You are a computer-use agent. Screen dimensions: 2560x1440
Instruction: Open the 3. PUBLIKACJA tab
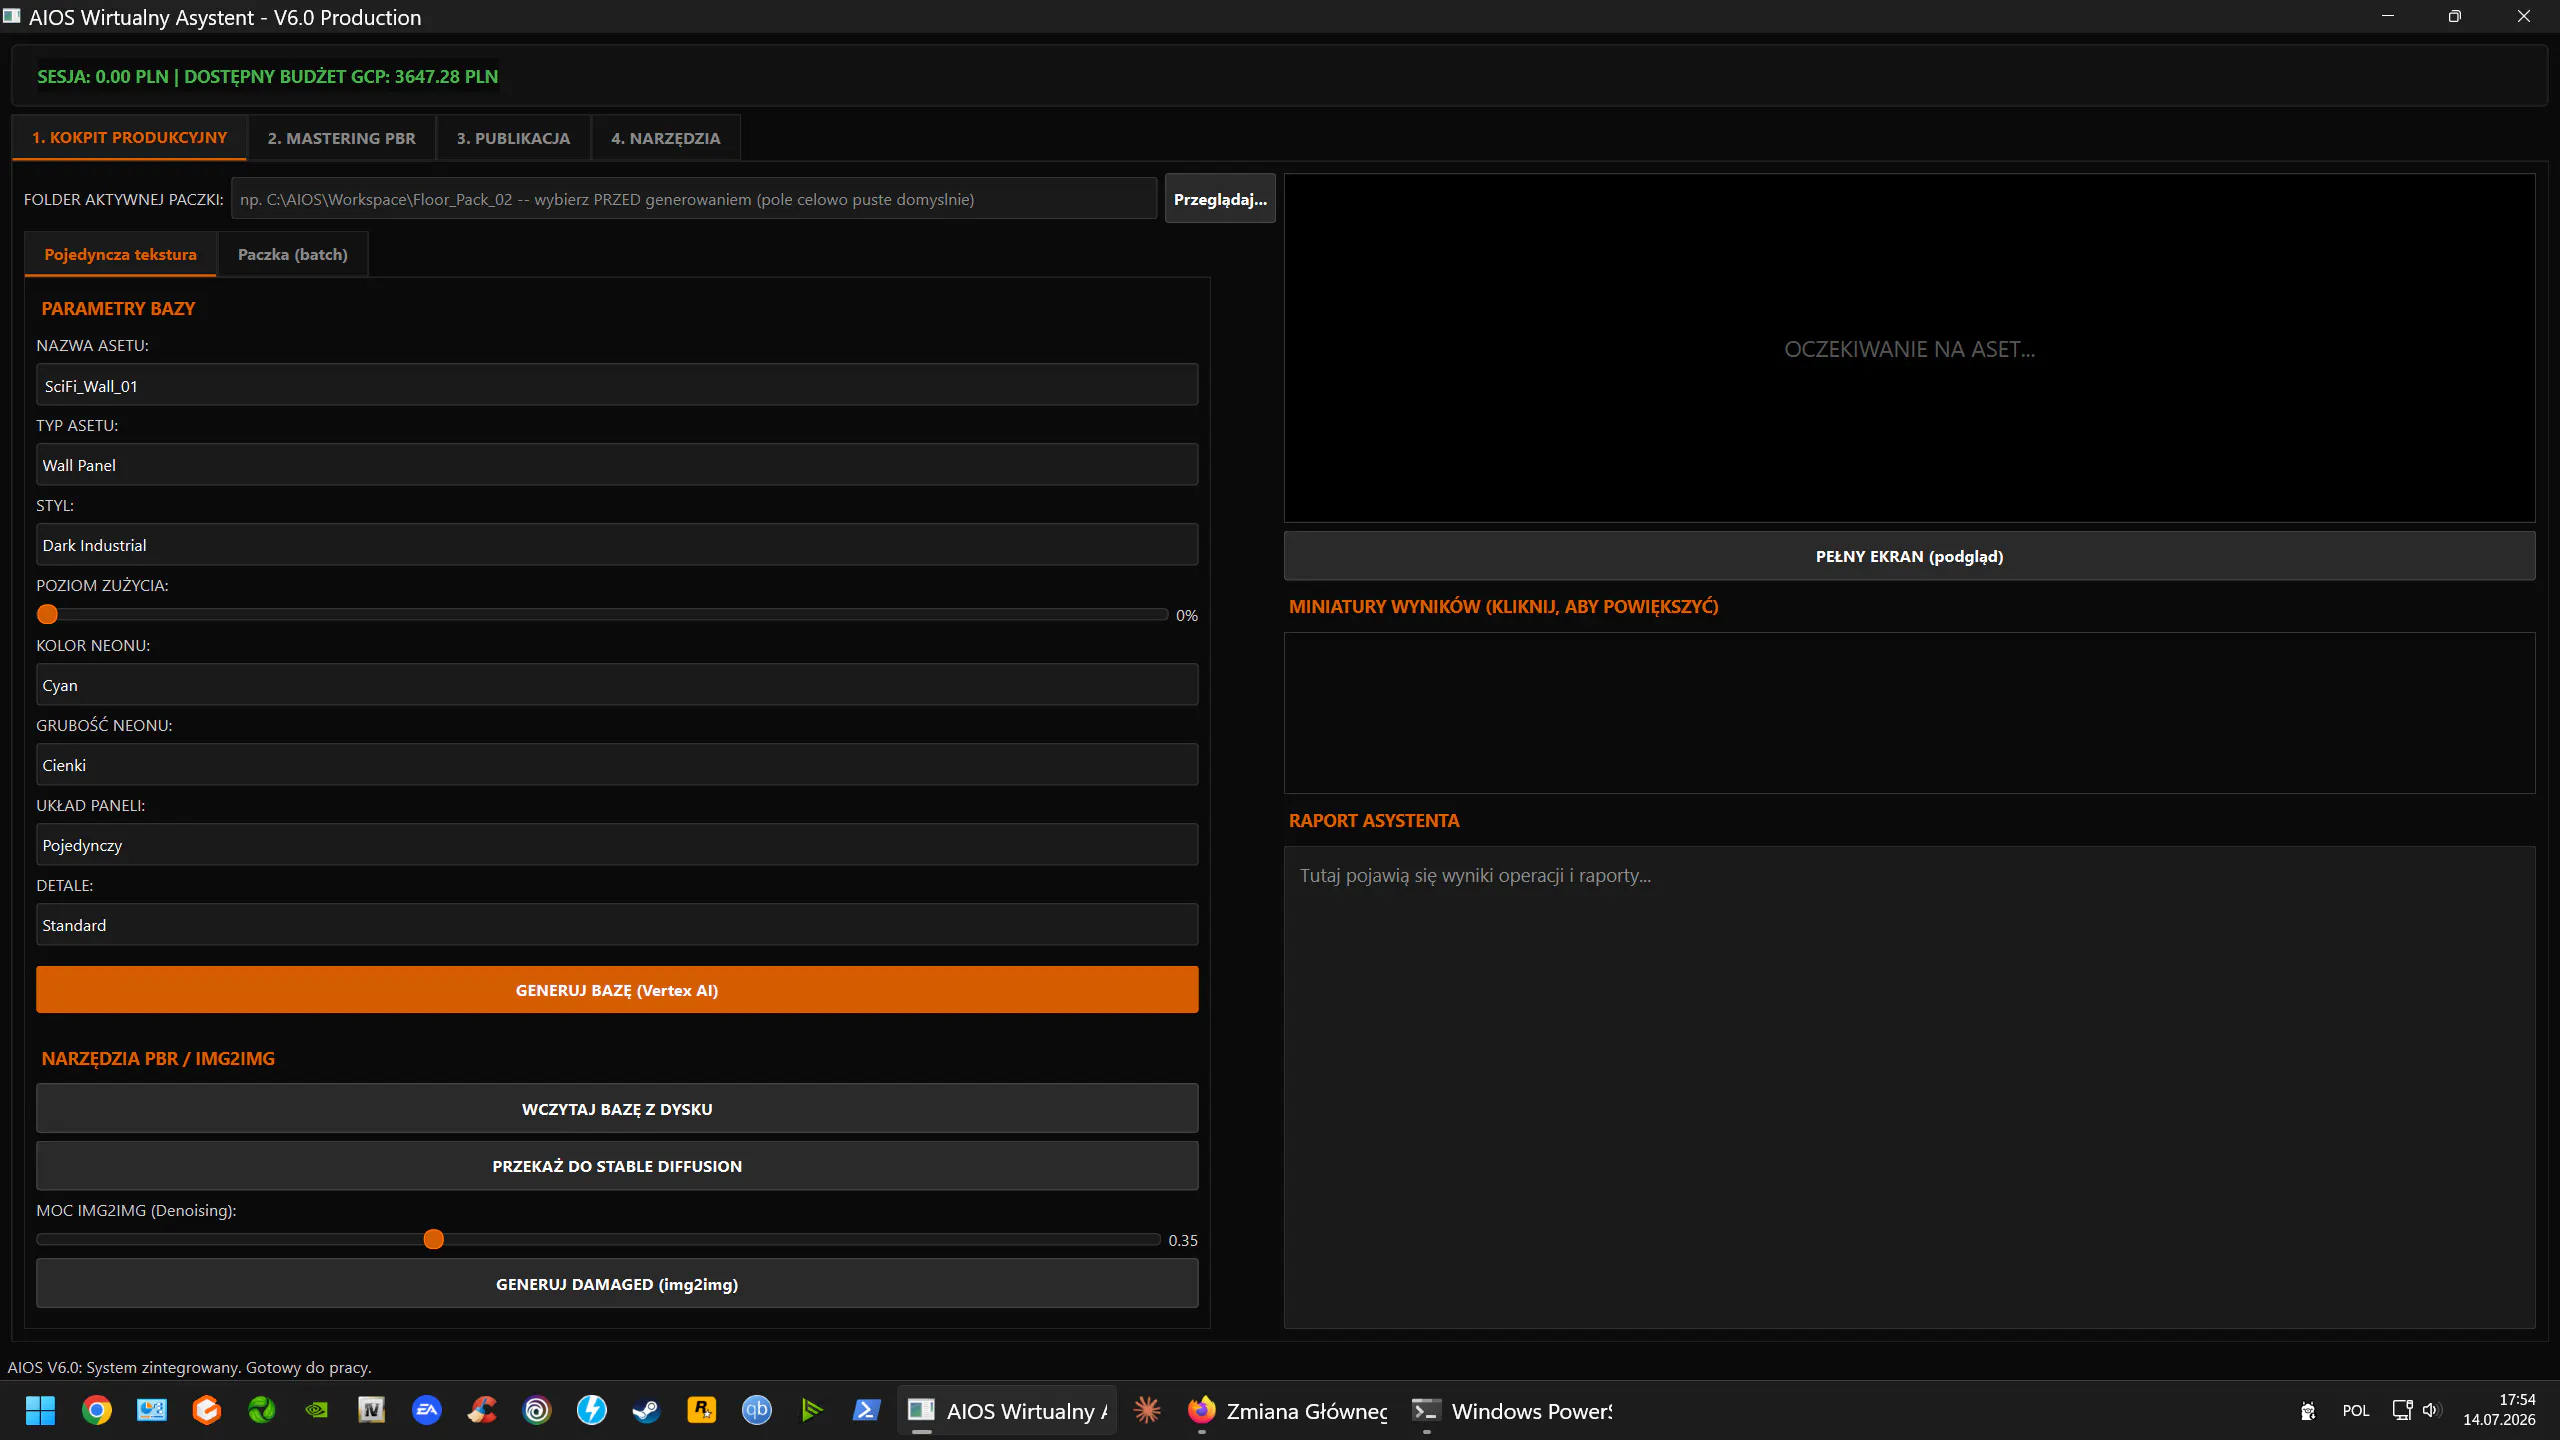coord(513,138)
